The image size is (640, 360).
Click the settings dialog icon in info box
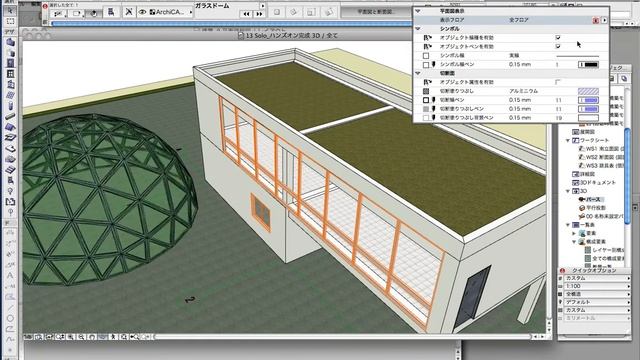(111, 12)
